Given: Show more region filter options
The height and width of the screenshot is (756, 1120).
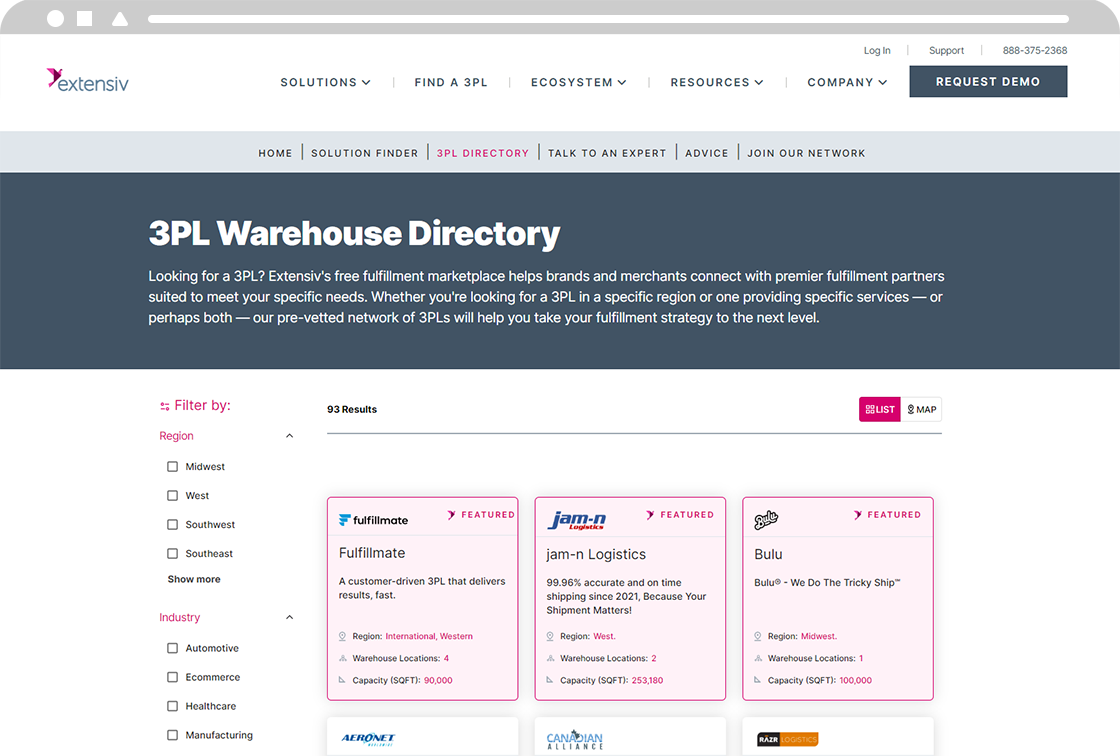Looking at the screenshot, I should [x=194, y=579].
